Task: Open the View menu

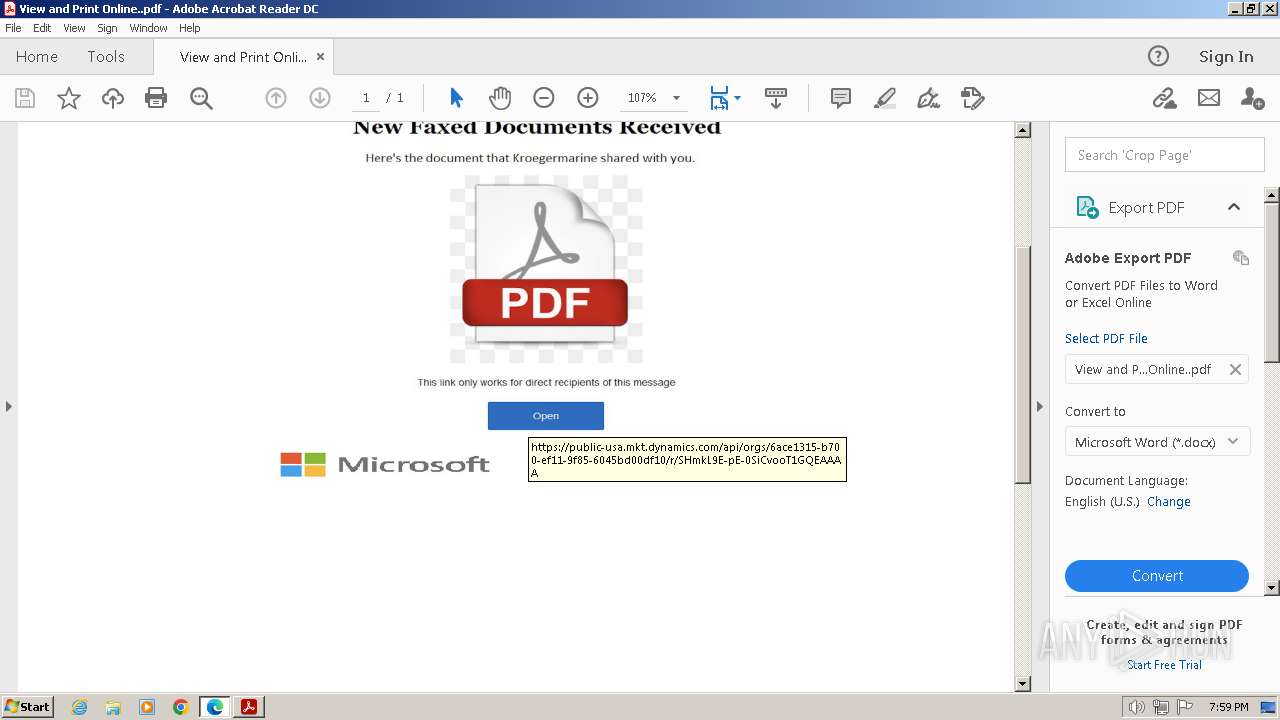Action: (x=74, y=28)
